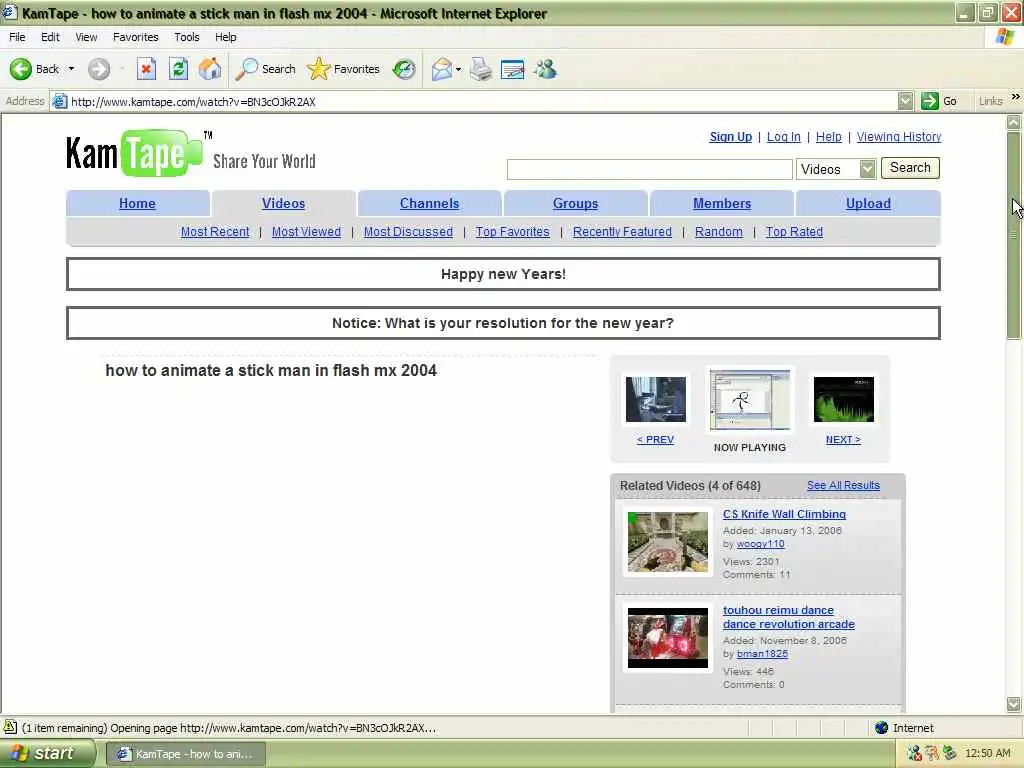This screenshot has width=1024, height=768.
Task: Switch to the Home tab
Action: point(137,203)
